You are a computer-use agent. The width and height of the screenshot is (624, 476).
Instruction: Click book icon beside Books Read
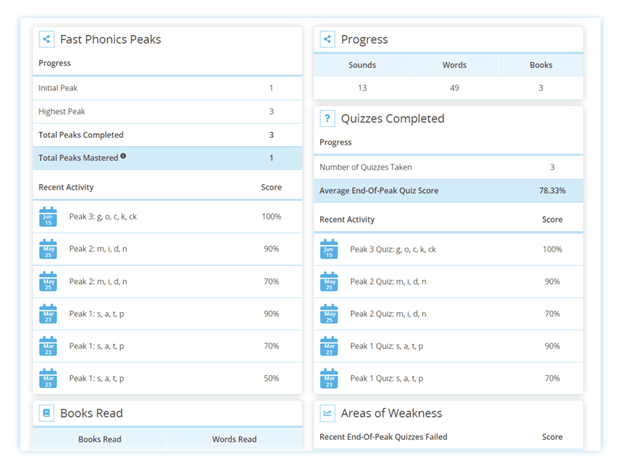[x=47, y=413]
